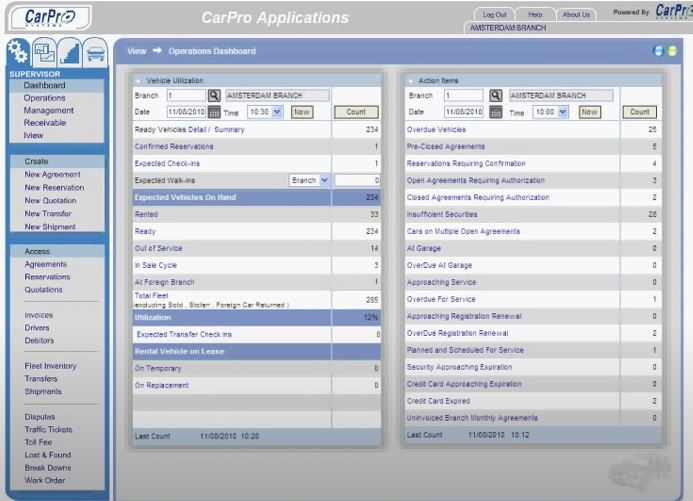Click Now button in Action Items
Screen dimensions: 693x501
tap(589, 112)
